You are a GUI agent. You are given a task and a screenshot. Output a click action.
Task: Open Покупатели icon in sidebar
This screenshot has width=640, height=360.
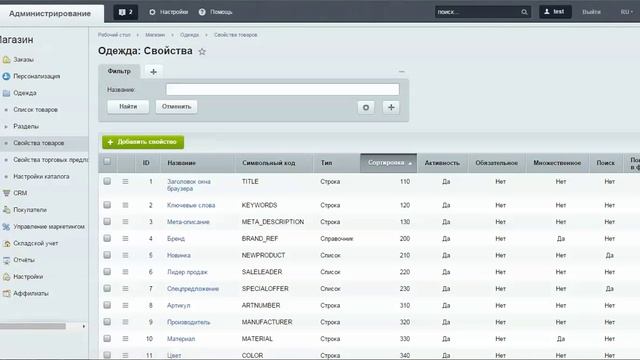6,210
